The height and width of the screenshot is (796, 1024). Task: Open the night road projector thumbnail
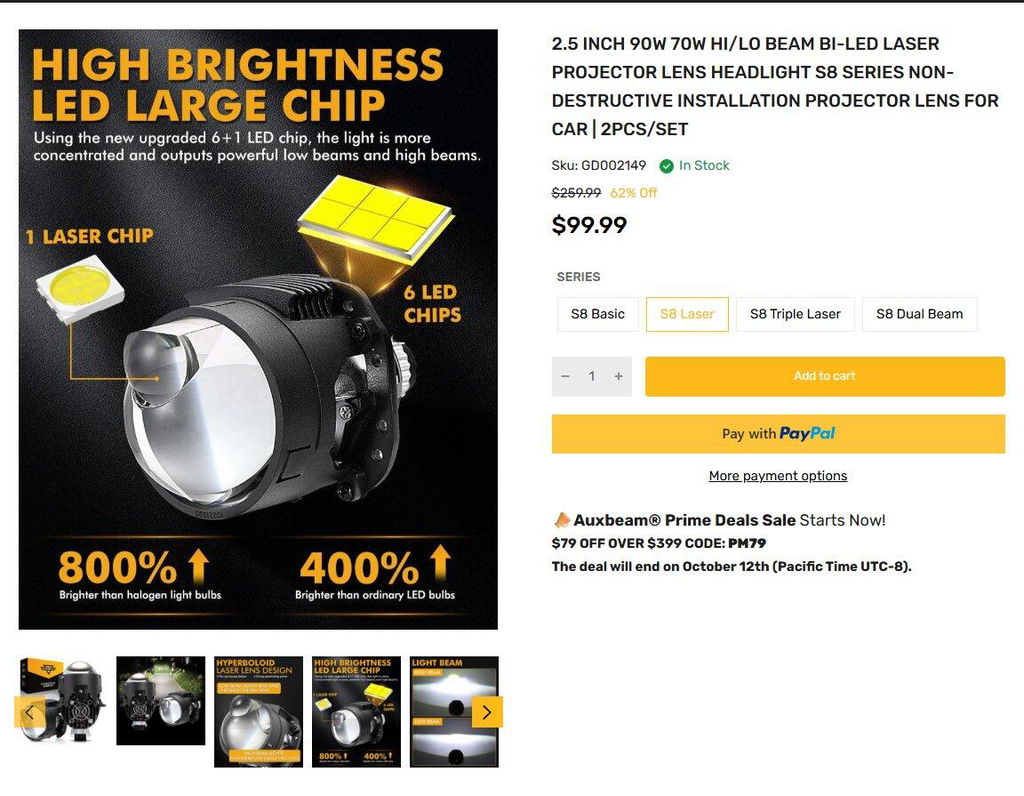click(161, 701)
